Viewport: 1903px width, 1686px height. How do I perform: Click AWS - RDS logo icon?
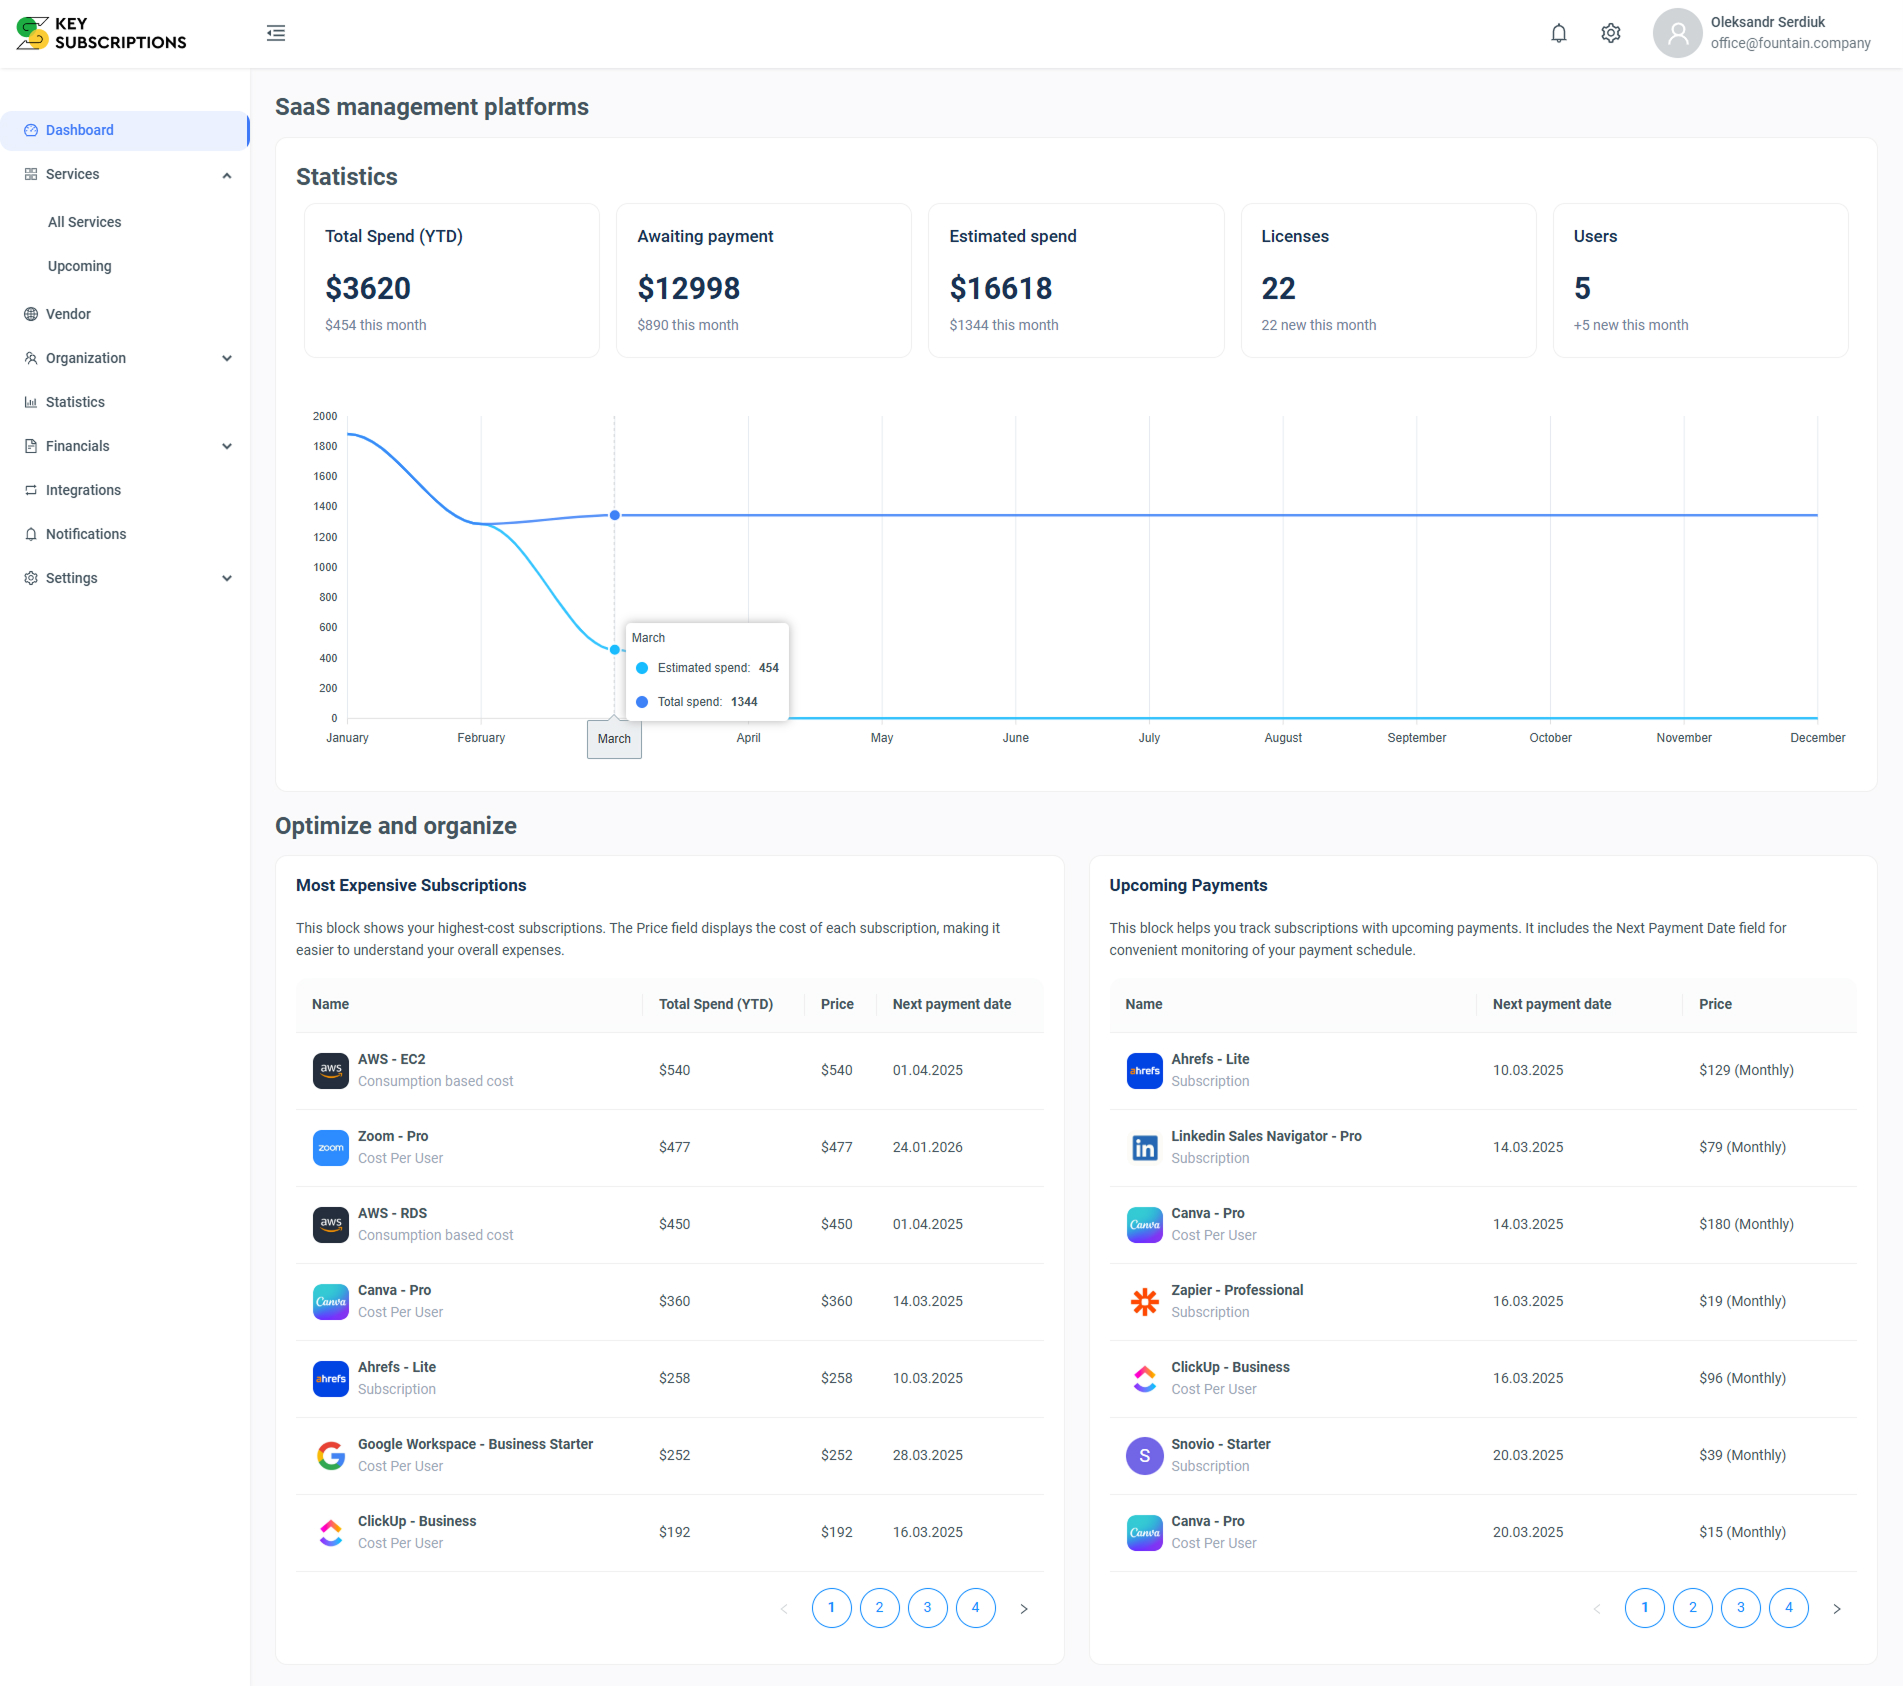coord(331,1224)
